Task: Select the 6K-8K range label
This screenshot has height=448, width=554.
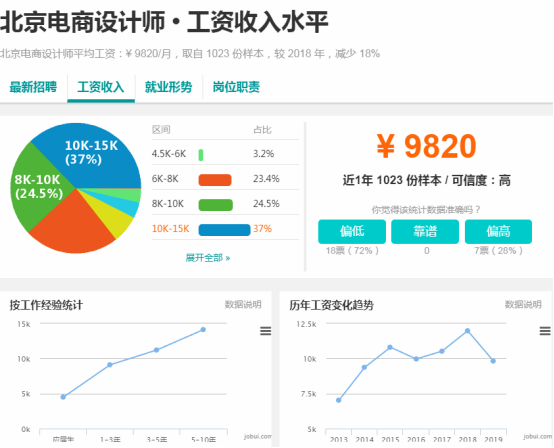Action: click(165, 179)
